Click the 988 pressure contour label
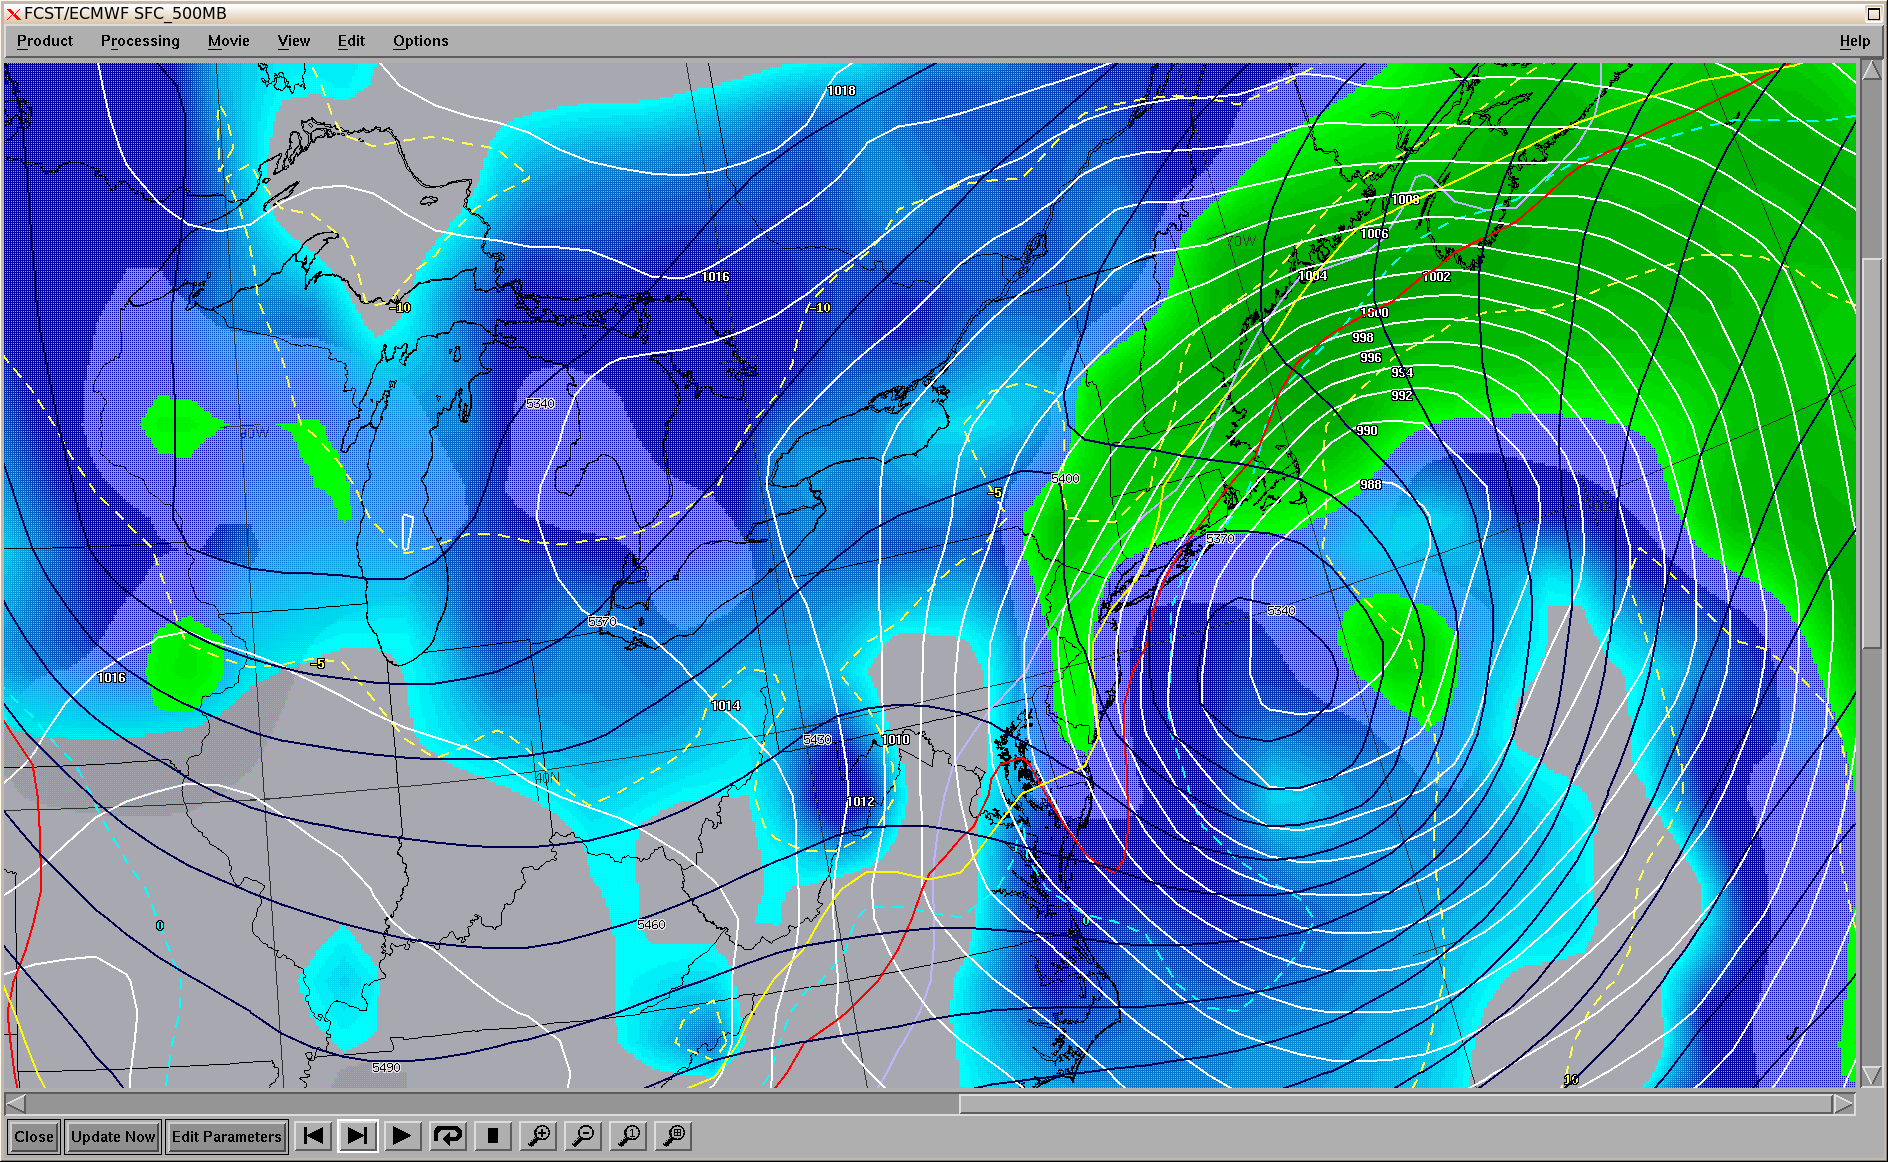This screenshot has width=1888, height=1162. point(1370,485)
